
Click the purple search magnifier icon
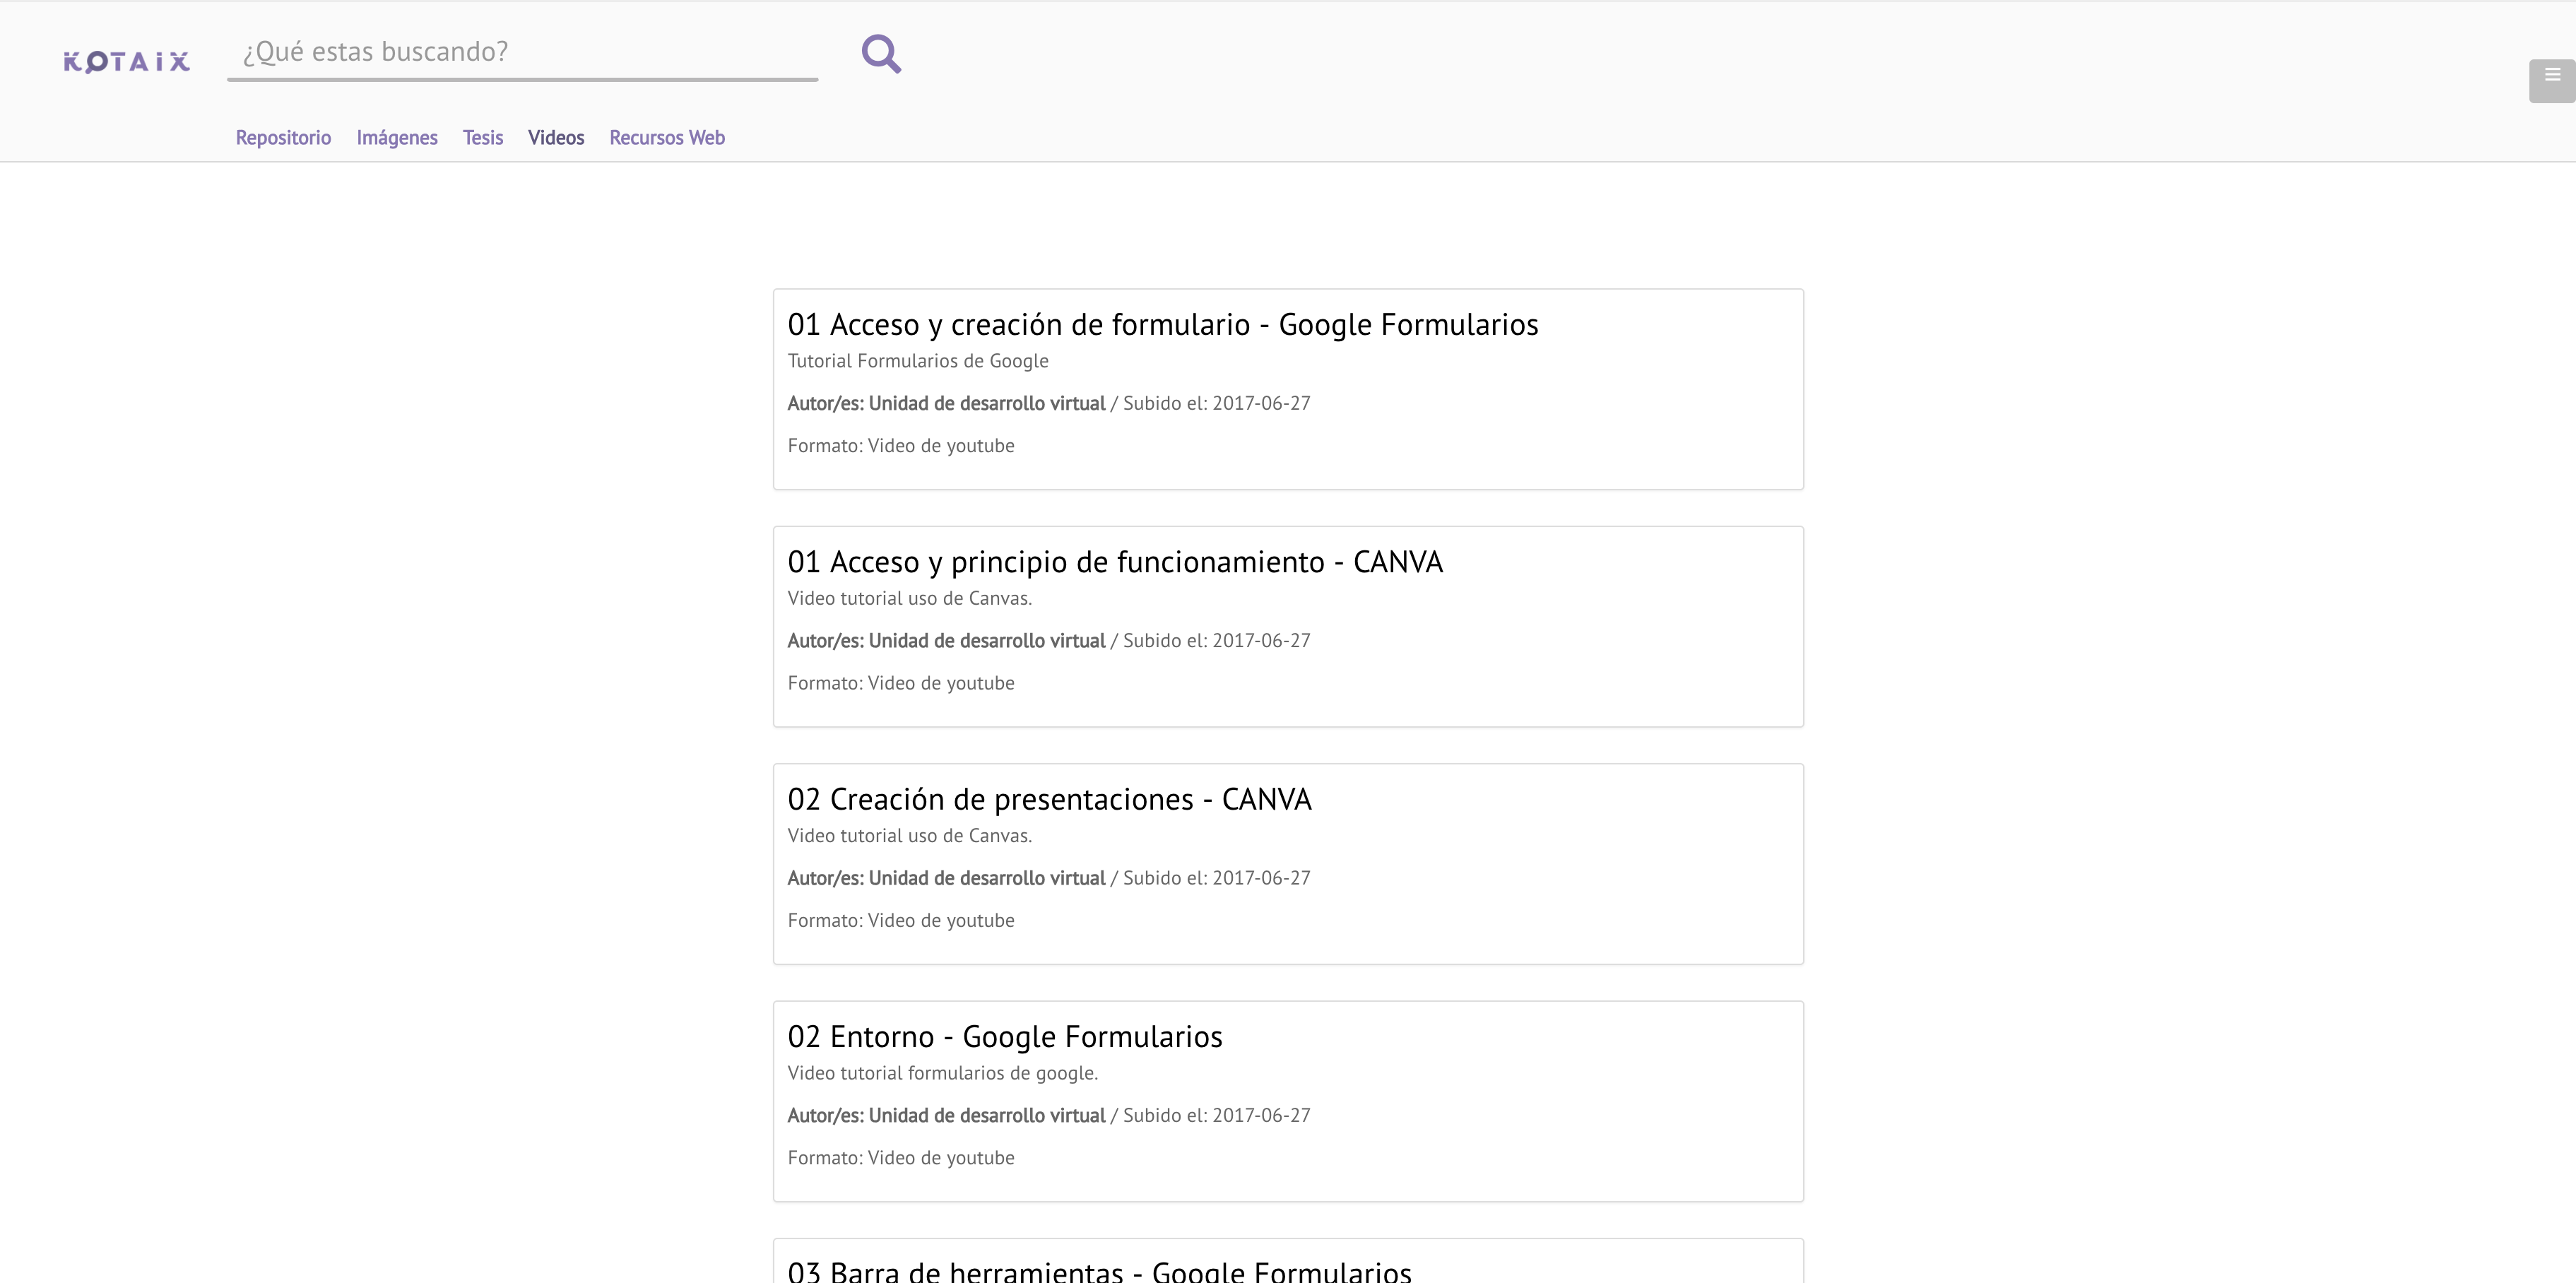881,54
